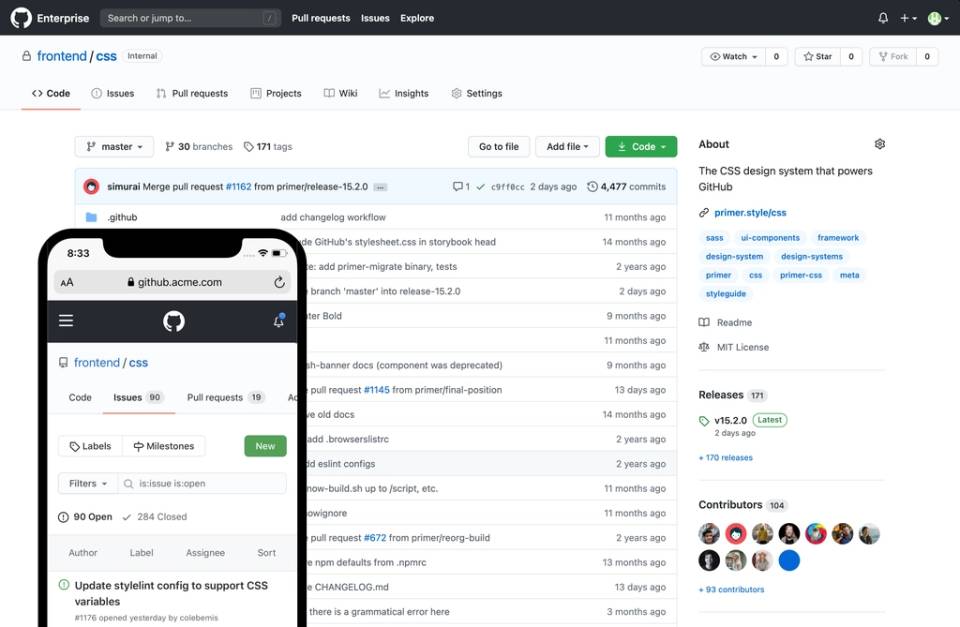Image resolution: width=960 pixels, height=627 pixels.
Task: Open the Insights tab
Action: [x=404, y=94]
